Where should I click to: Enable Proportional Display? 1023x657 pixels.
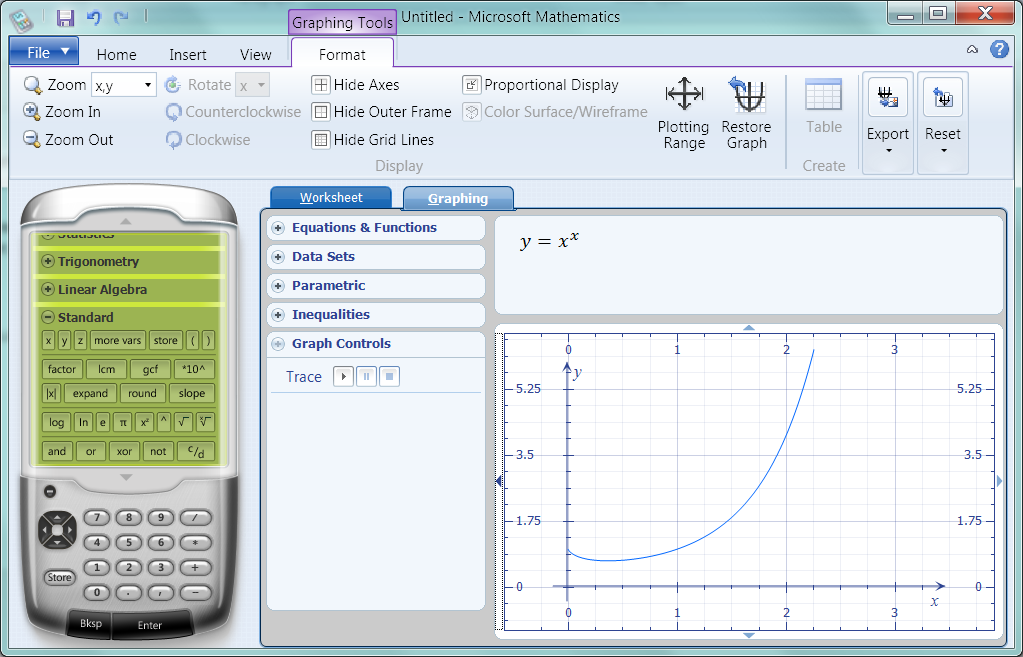point(472,85)
